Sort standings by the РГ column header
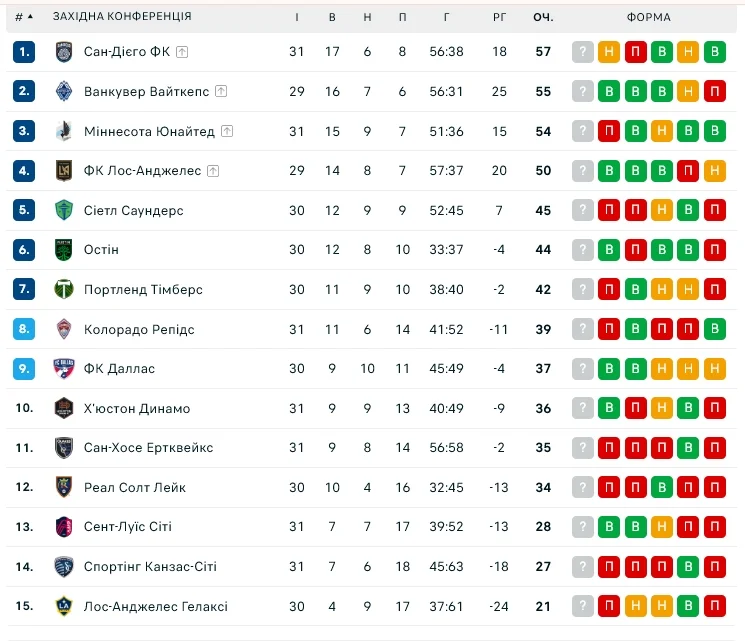745x641 pixels. click(x=500, y=17)
